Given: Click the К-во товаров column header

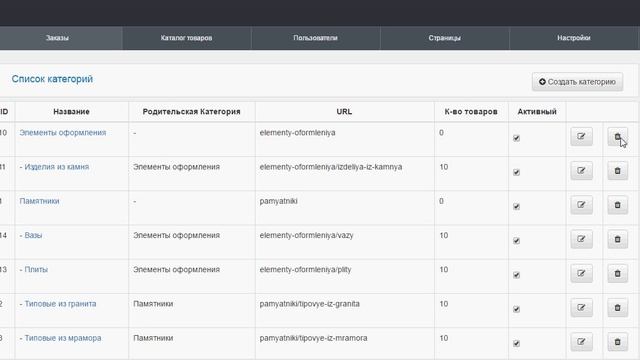Looking at the screenshot, I should 471,111.
